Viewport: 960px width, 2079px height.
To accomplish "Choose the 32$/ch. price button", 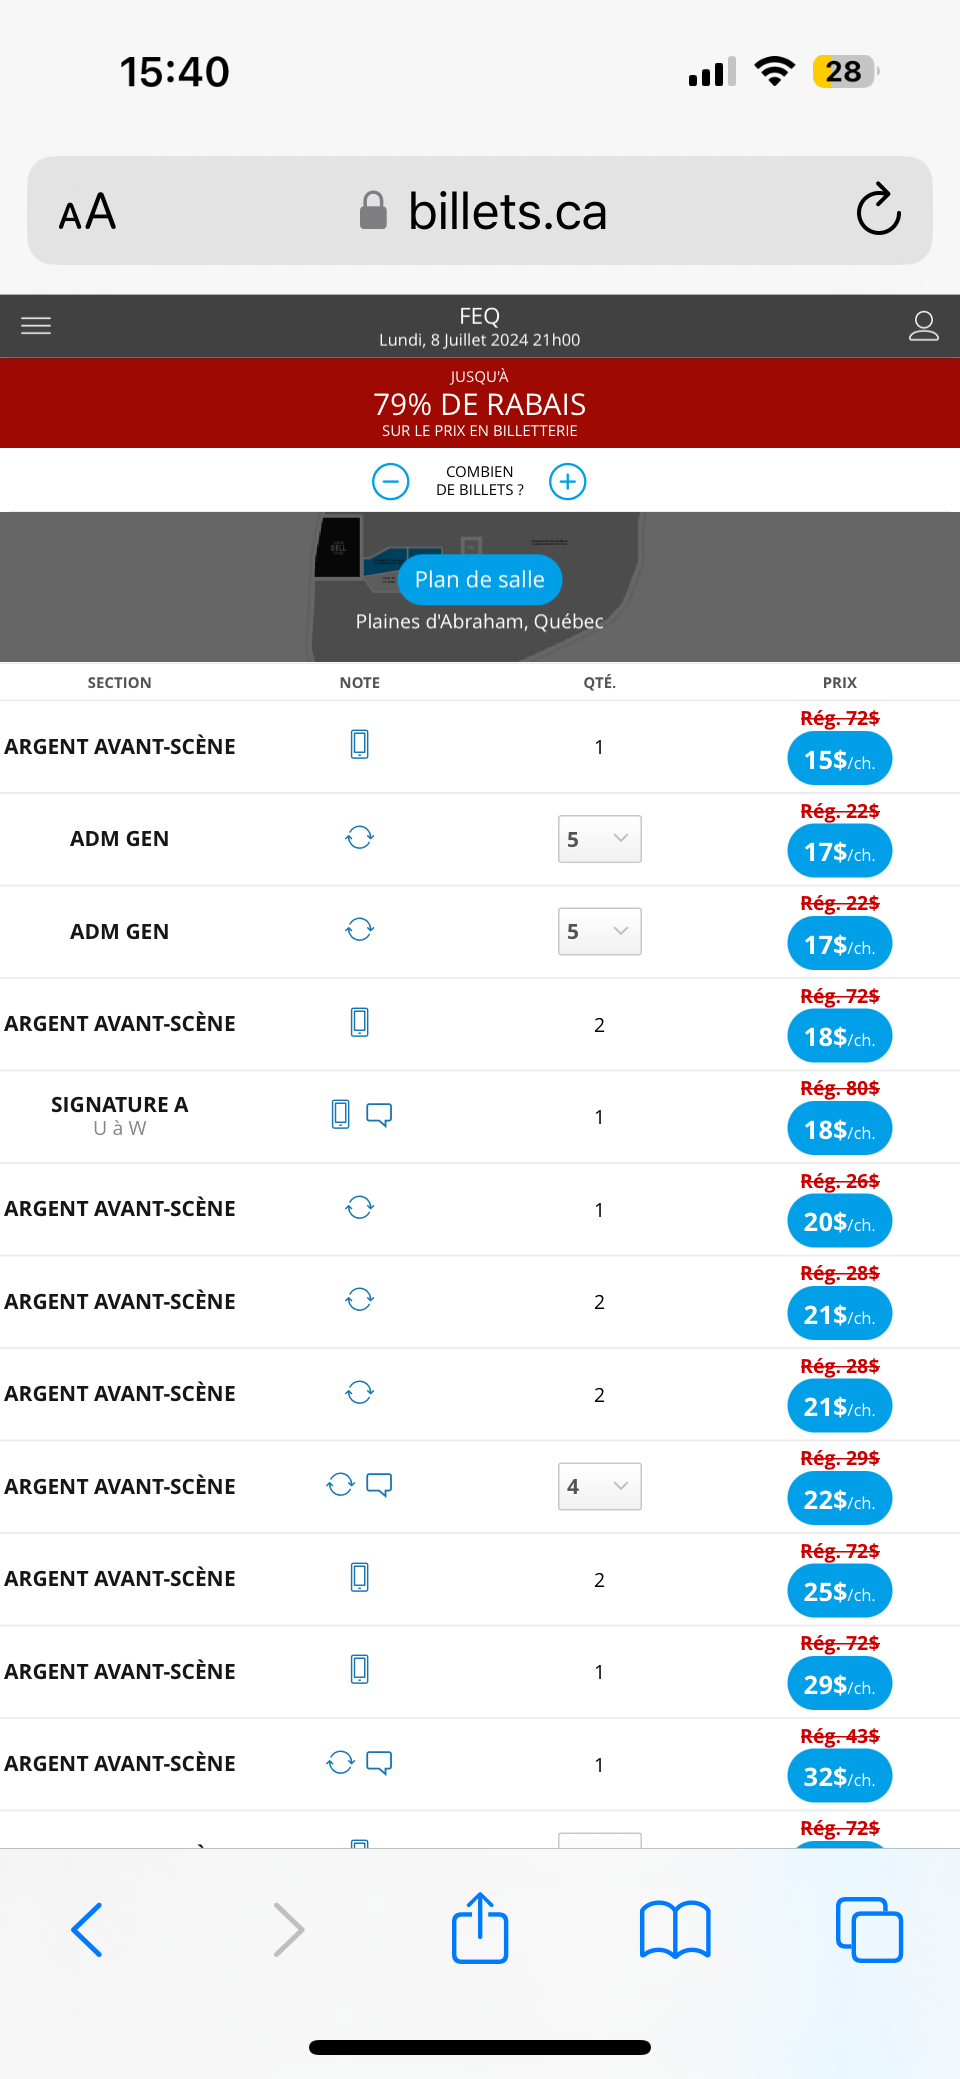I will click(x=840, y=1776).
